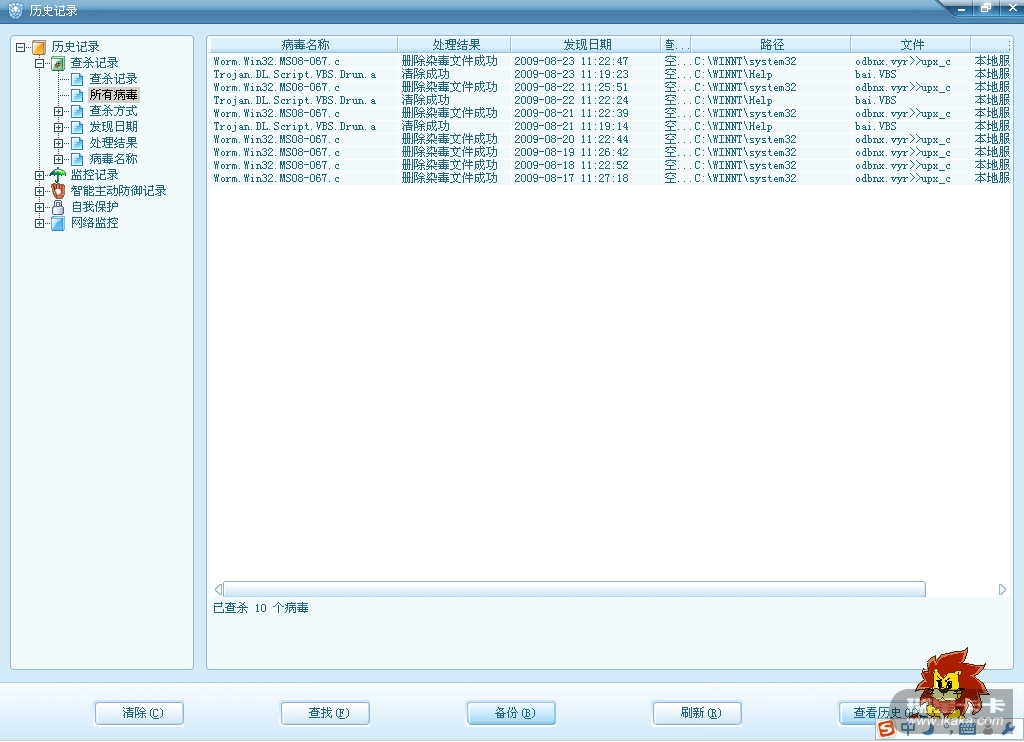
Task: Click the 刷新(R) button
Action: pos(697,713)
